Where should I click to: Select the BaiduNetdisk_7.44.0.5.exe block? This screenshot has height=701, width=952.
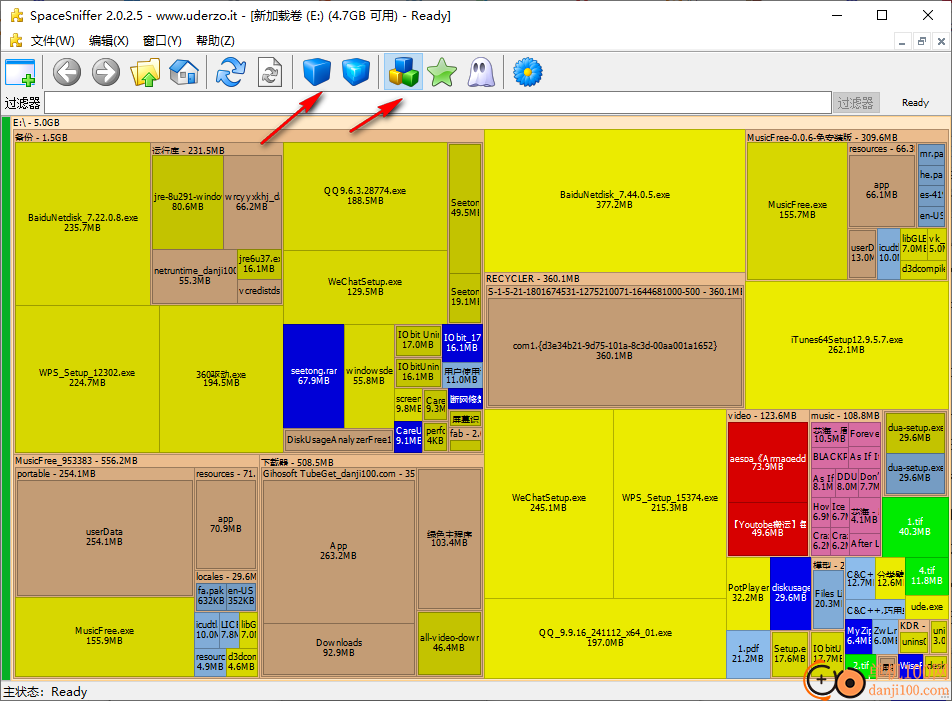point(614,200)
